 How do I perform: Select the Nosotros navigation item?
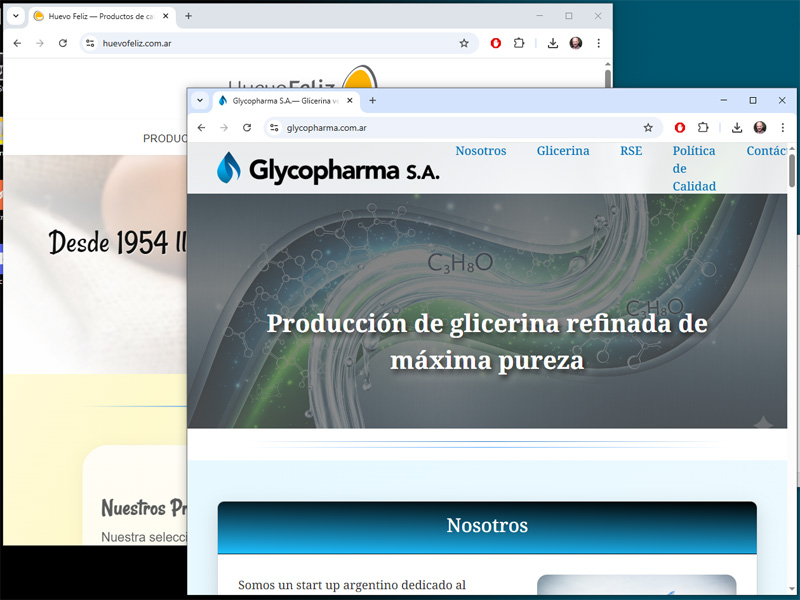pyautogui.click(x=481, y=151)
